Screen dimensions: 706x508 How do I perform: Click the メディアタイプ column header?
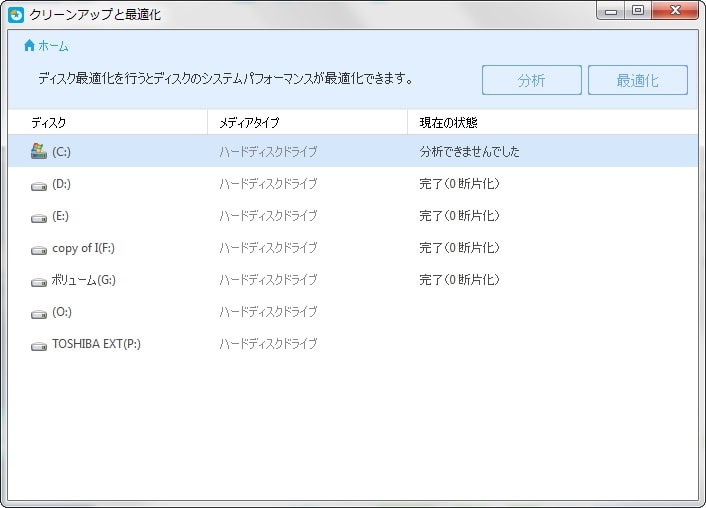click(x=249, y=122)
